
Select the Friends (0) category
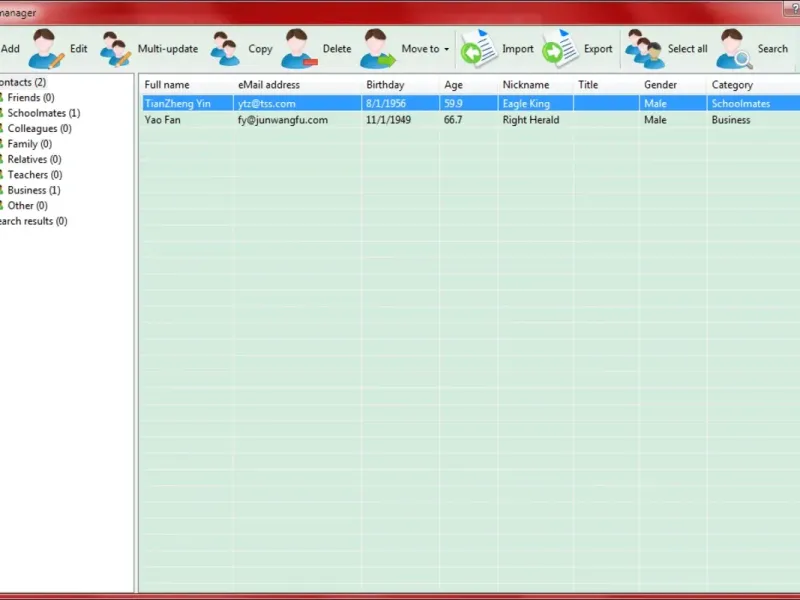pos(31,97)
